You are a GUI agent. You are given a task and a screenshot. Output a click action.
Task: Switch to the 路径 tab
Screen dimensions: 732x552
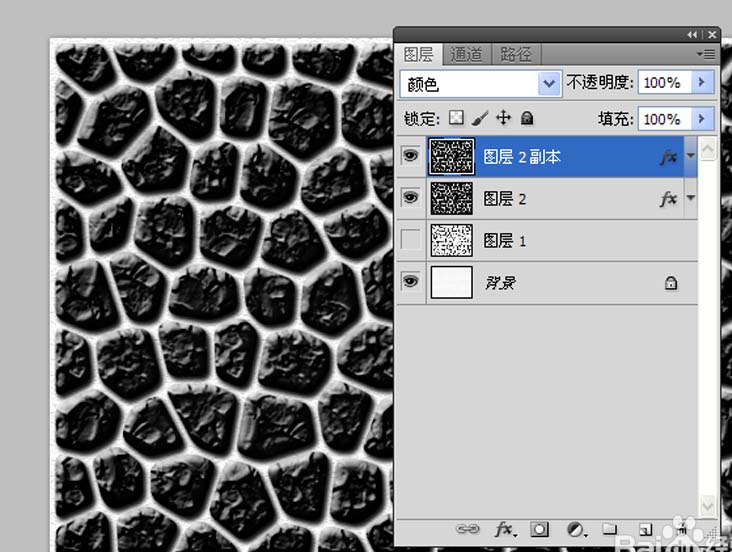[x=516, y=55]
